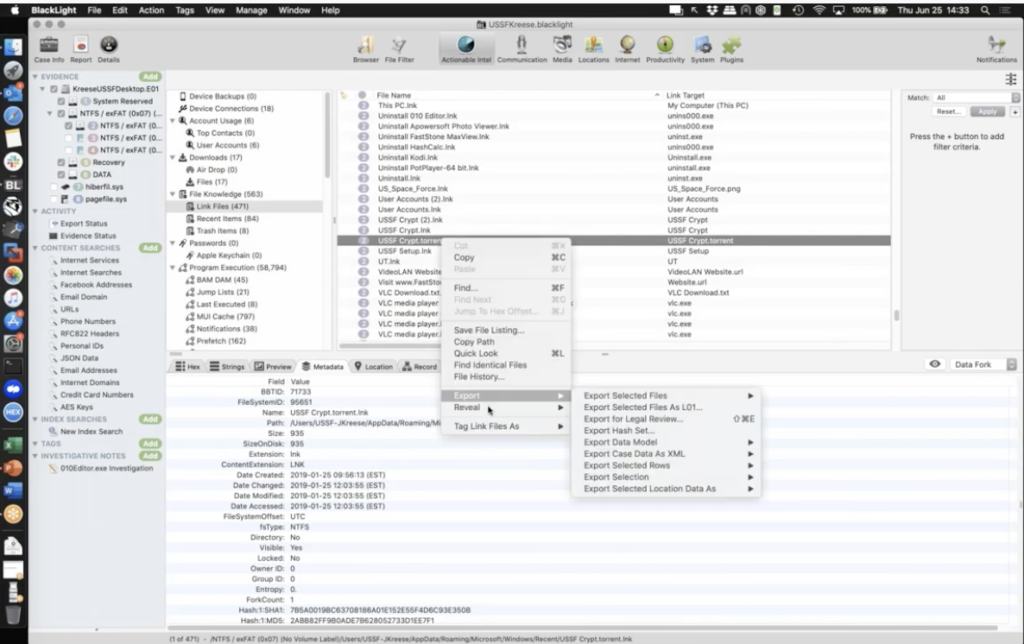The image size is (1024, 644).
Task: Click Spotlight search icon in menu bar
Action: pyautogui.click(x=985, y=10)
